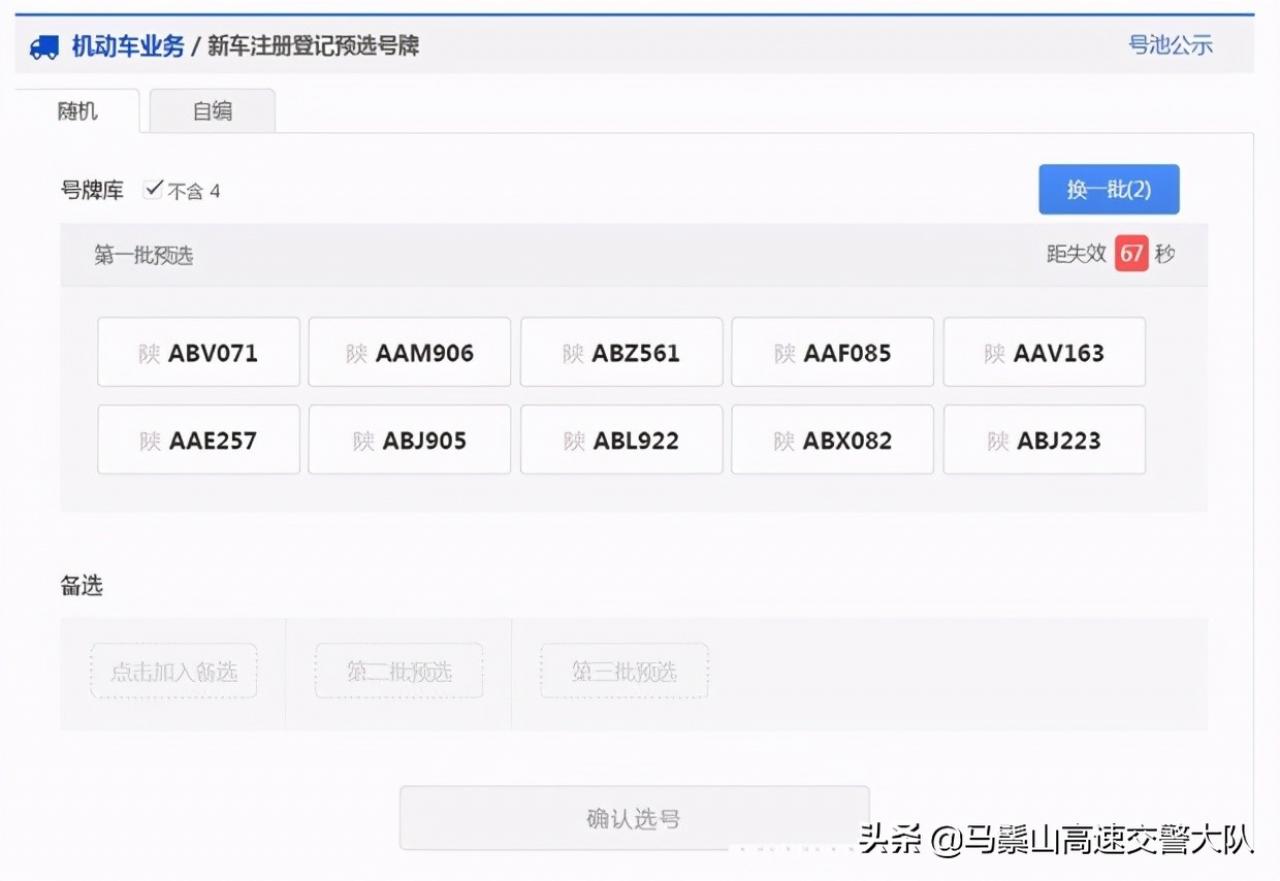Screen dimensions: 1280x881
Task: Select plate 陕AAF085
Action: point(833,351)
